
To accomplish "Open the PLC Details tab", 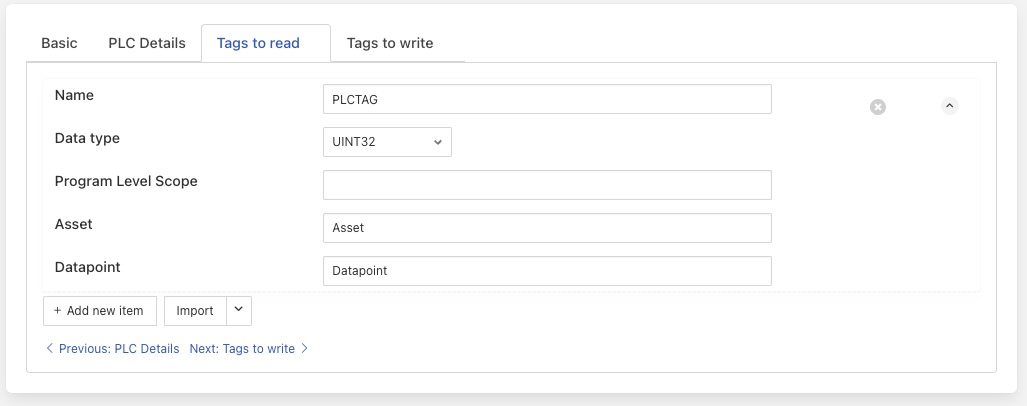I will click(147, 43).
